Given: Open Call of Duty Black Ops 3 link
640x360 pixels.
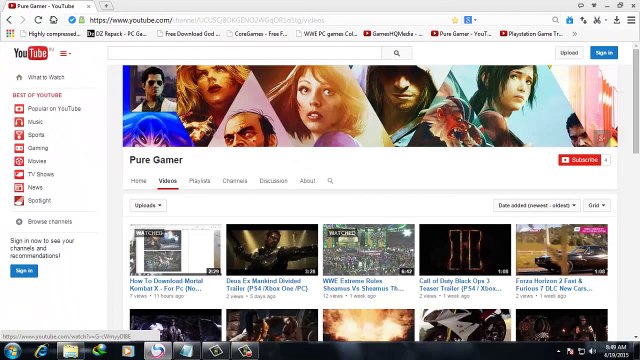Looking at the screenshot, I should pyautogui.click(x=460, y=284).
